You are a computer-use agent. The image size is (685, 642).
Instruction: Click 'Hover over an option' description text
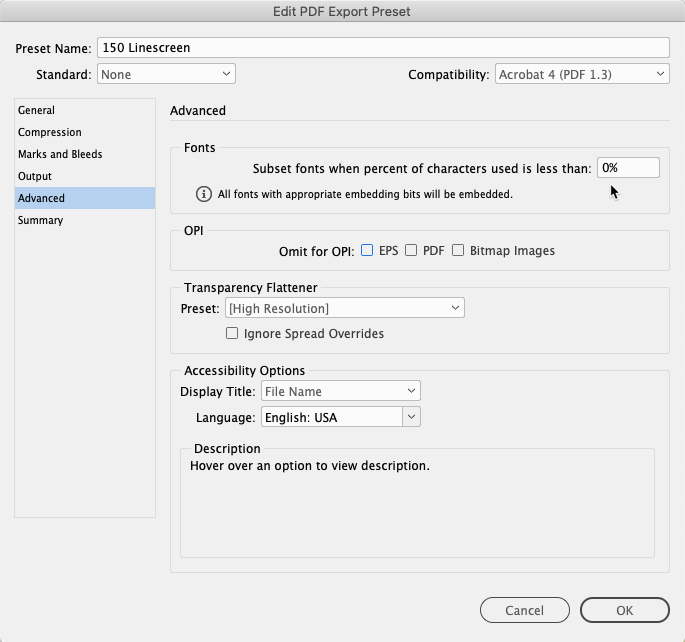pos(310,466)
